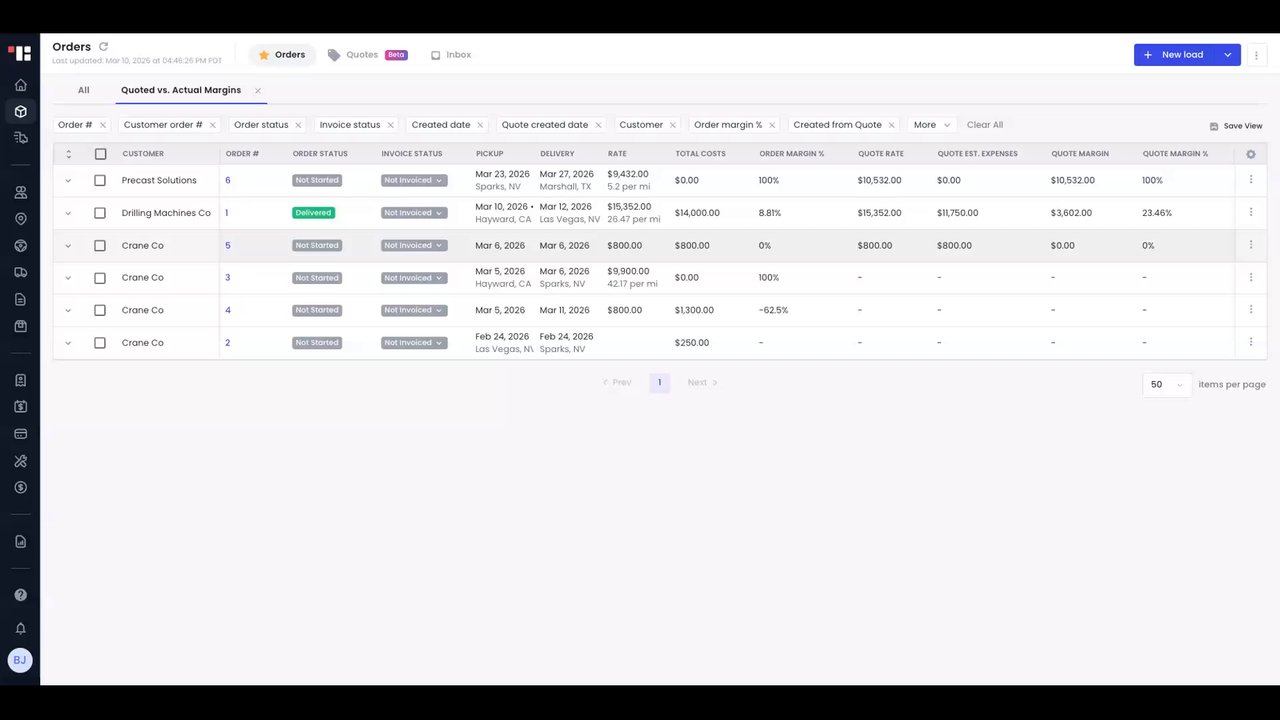Switch to the Quotes Beta tab

point(367,55)
